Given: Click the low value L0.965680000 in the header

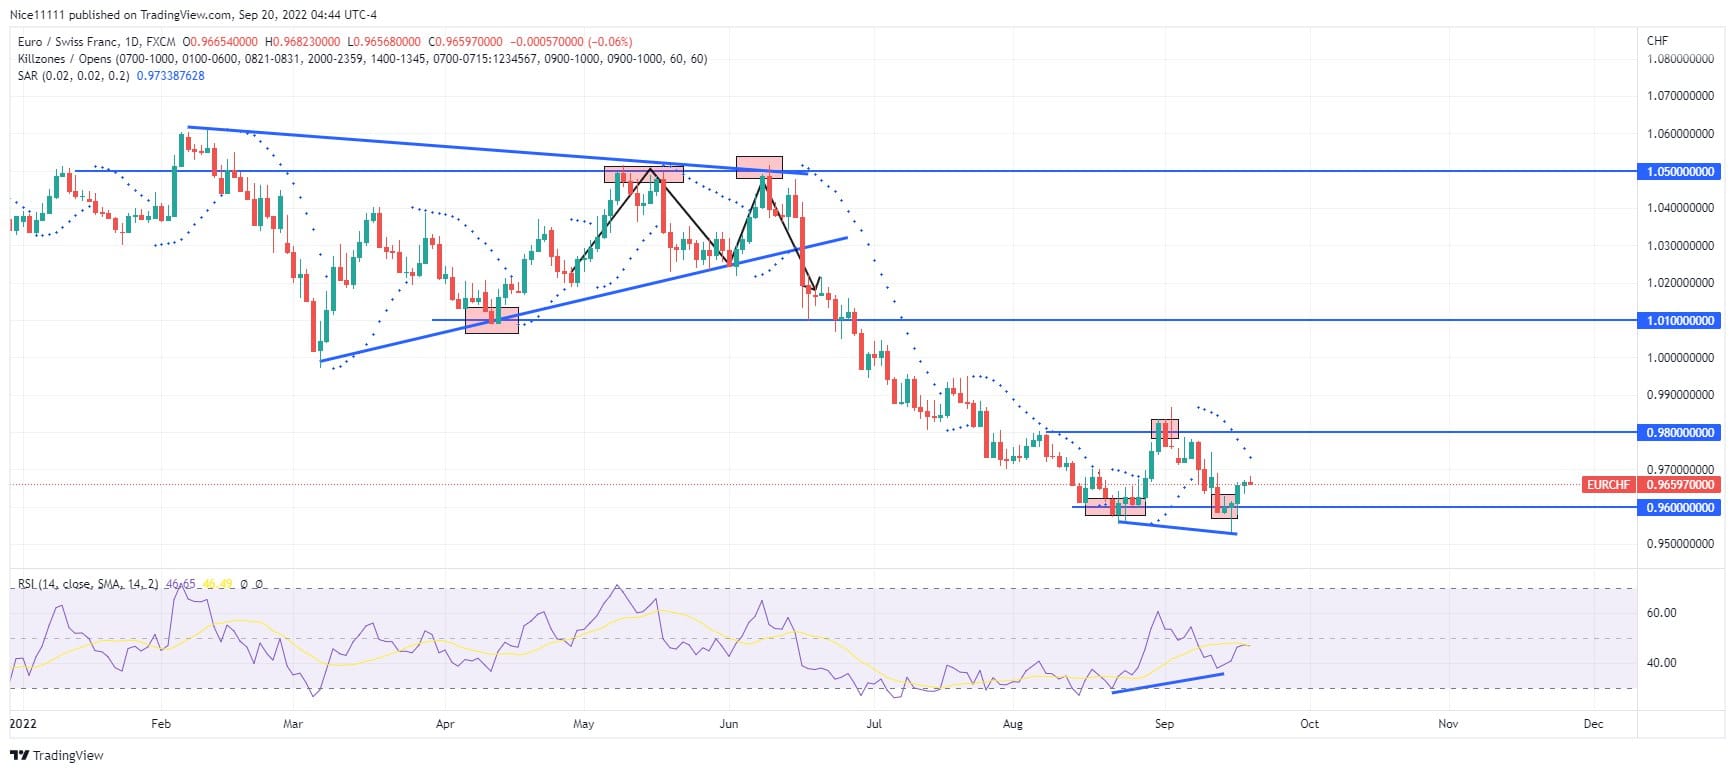Looking at the screenshot, I should (384, 42).
